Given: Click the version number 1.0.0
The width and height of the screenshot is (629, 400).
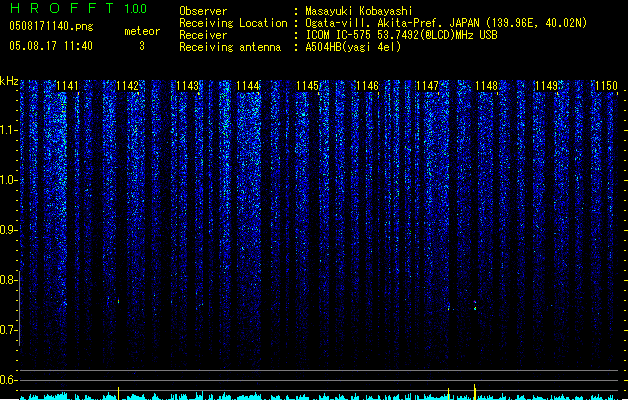Looking at the screenshot, I should [x=136, y=8].
